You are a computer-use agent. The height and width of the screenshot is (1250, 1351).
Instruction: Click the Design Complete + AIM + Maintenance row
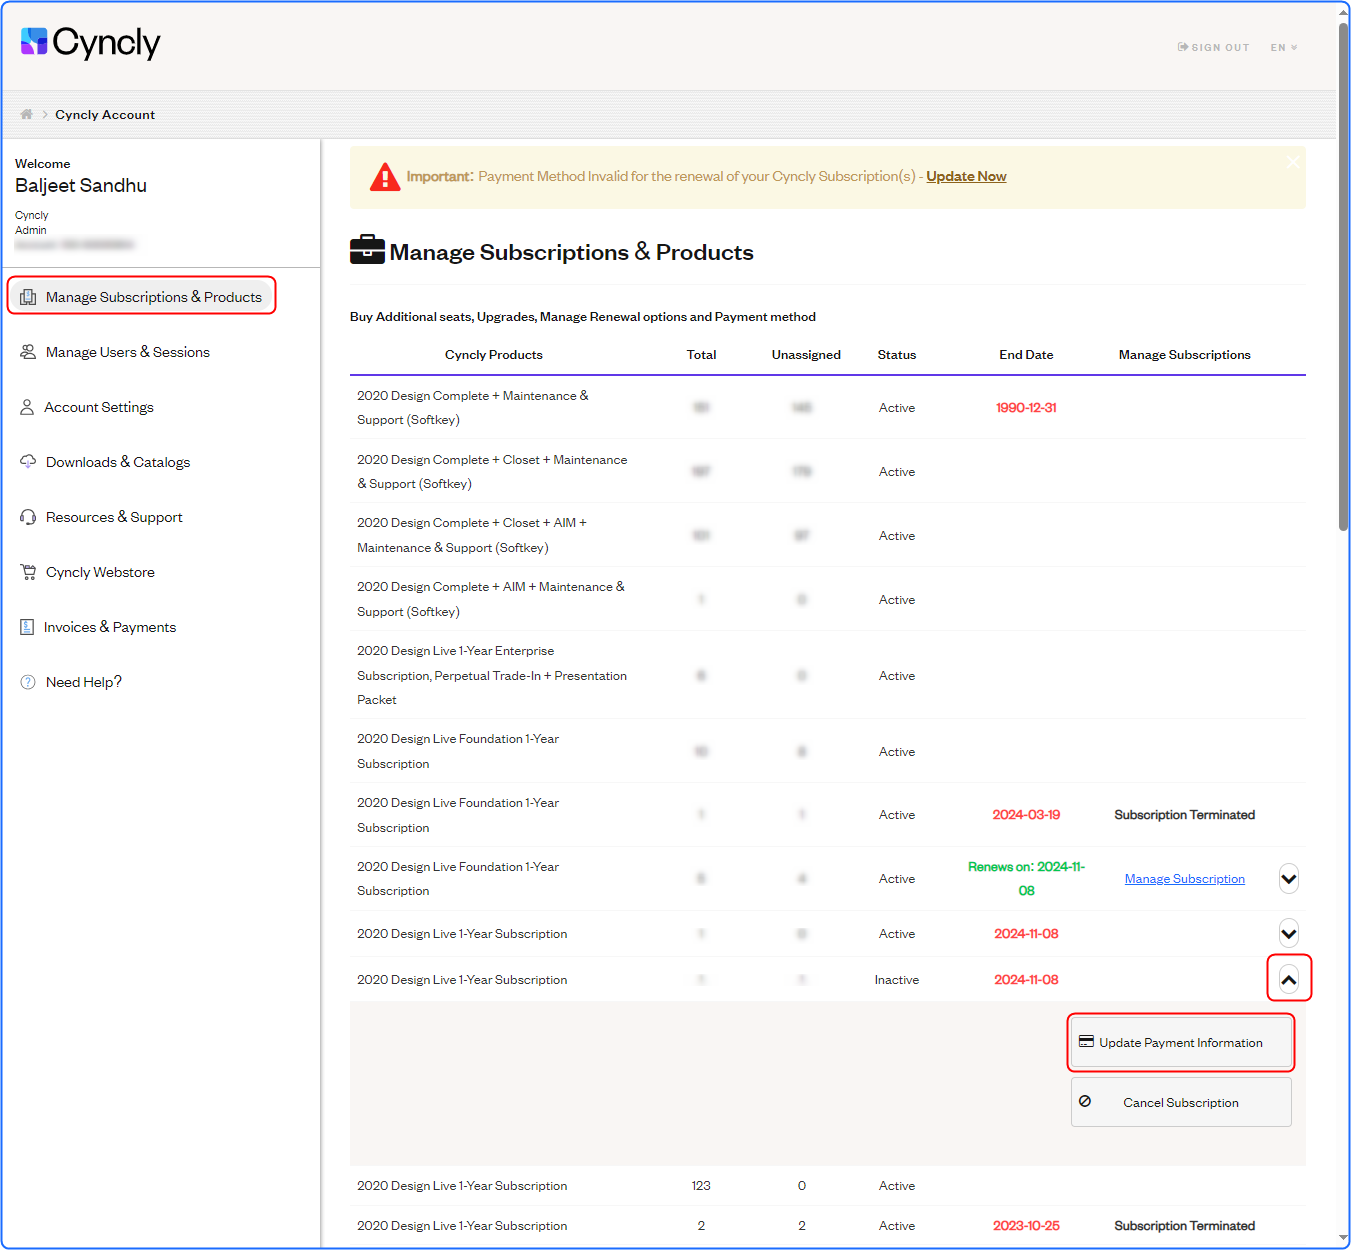(x=827, y=599)
